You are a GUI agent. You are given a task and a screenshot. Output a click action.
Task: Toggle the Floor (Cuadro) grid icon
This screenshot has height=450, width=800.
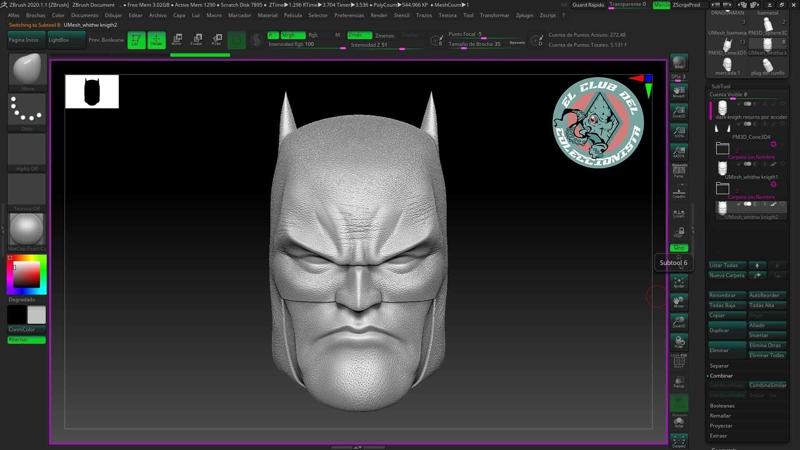point(679,192)
